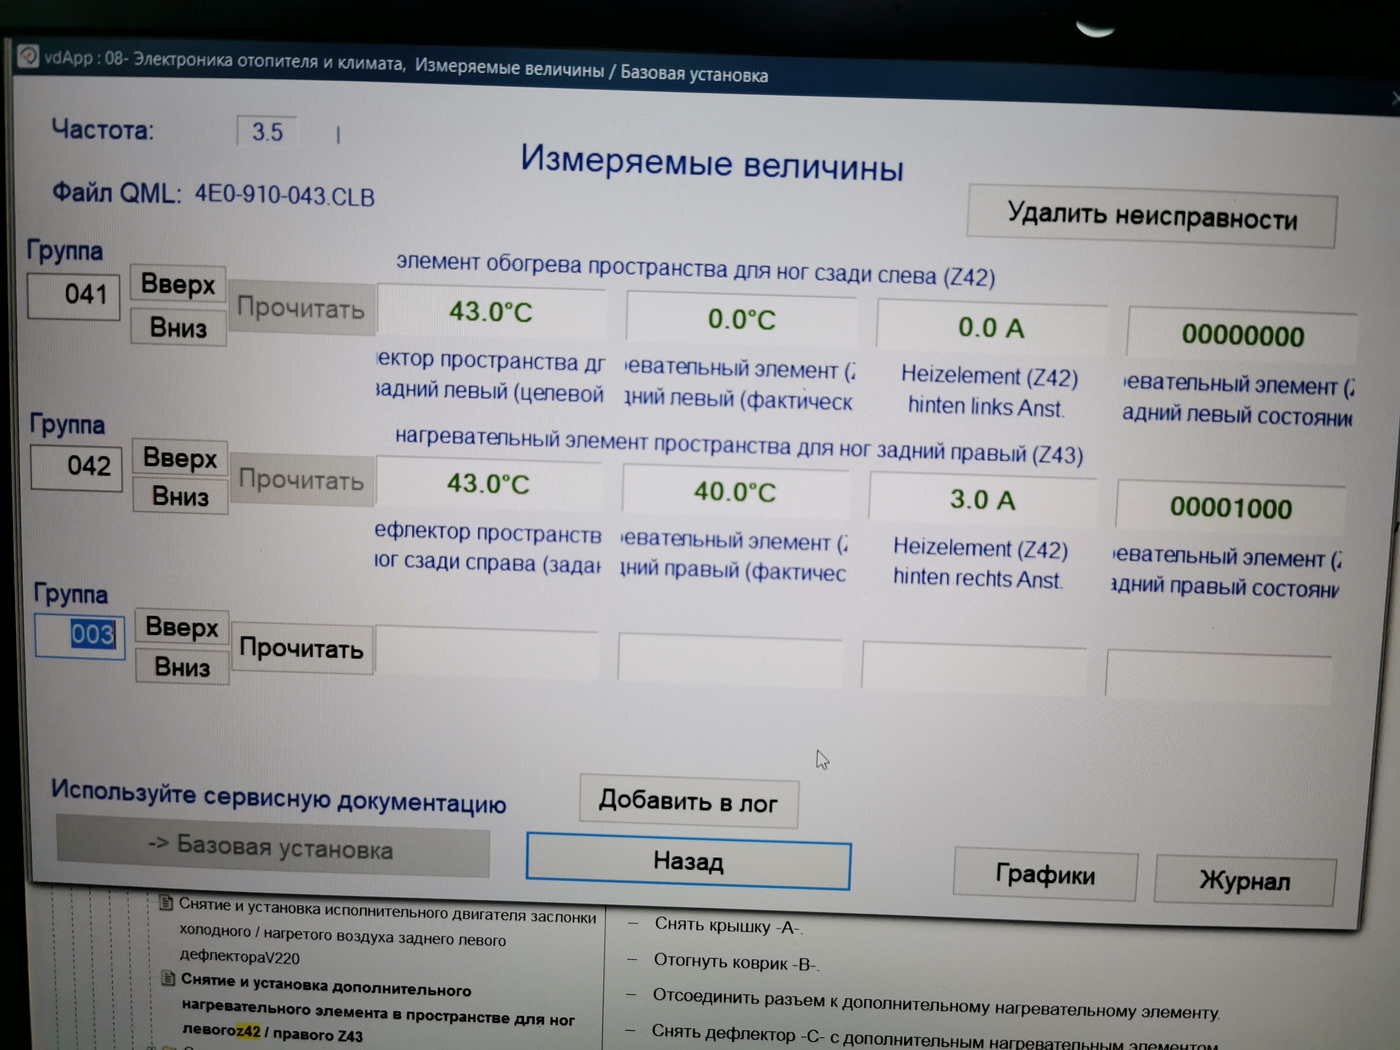Click the group 041 number field
Viewport: 1400px width, 1050px height.
[75, 295]
